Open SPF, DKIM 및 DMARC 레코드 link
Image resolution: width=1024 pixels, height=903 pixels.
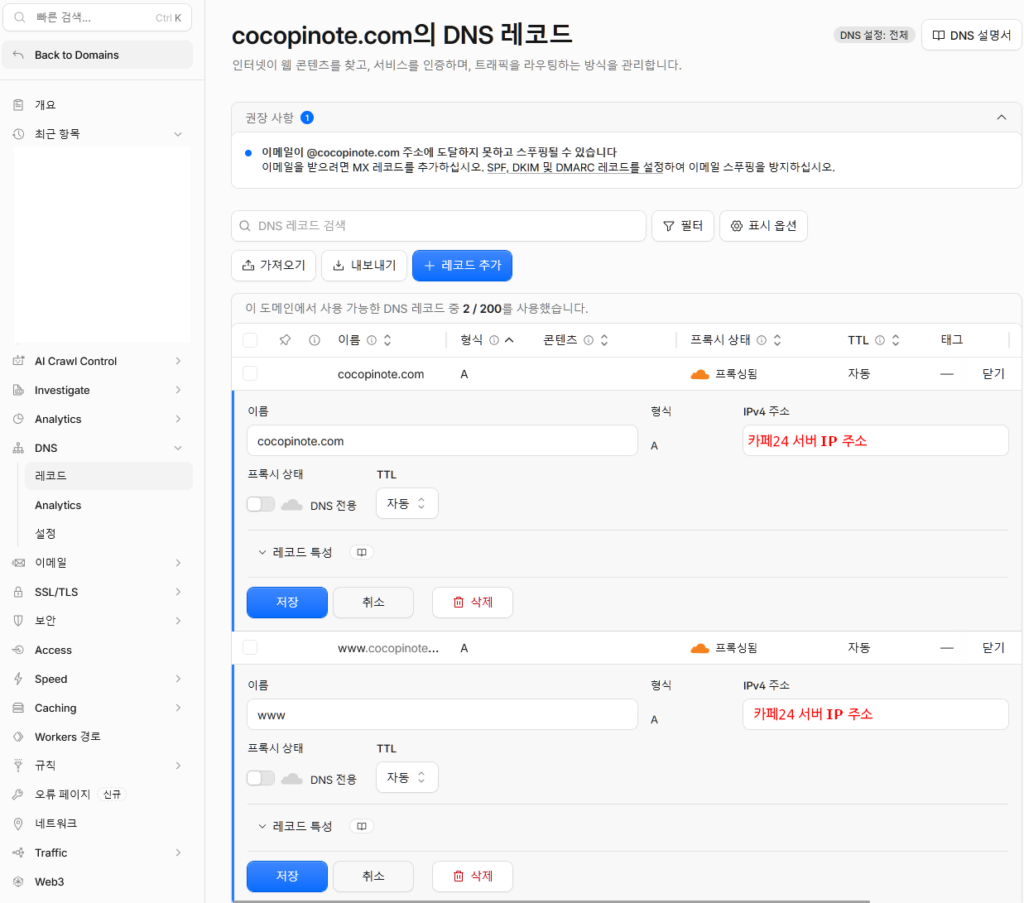point(575,167)
